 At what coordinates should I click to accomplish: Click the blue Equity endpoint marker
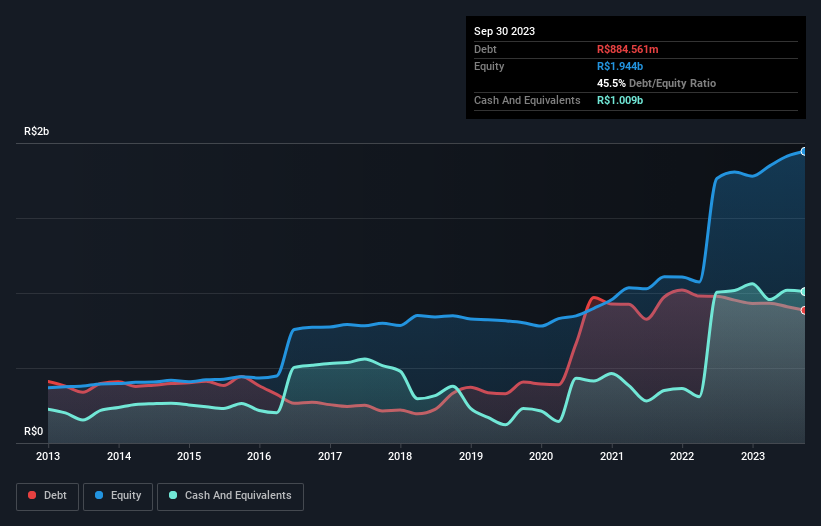click(804, 151)
